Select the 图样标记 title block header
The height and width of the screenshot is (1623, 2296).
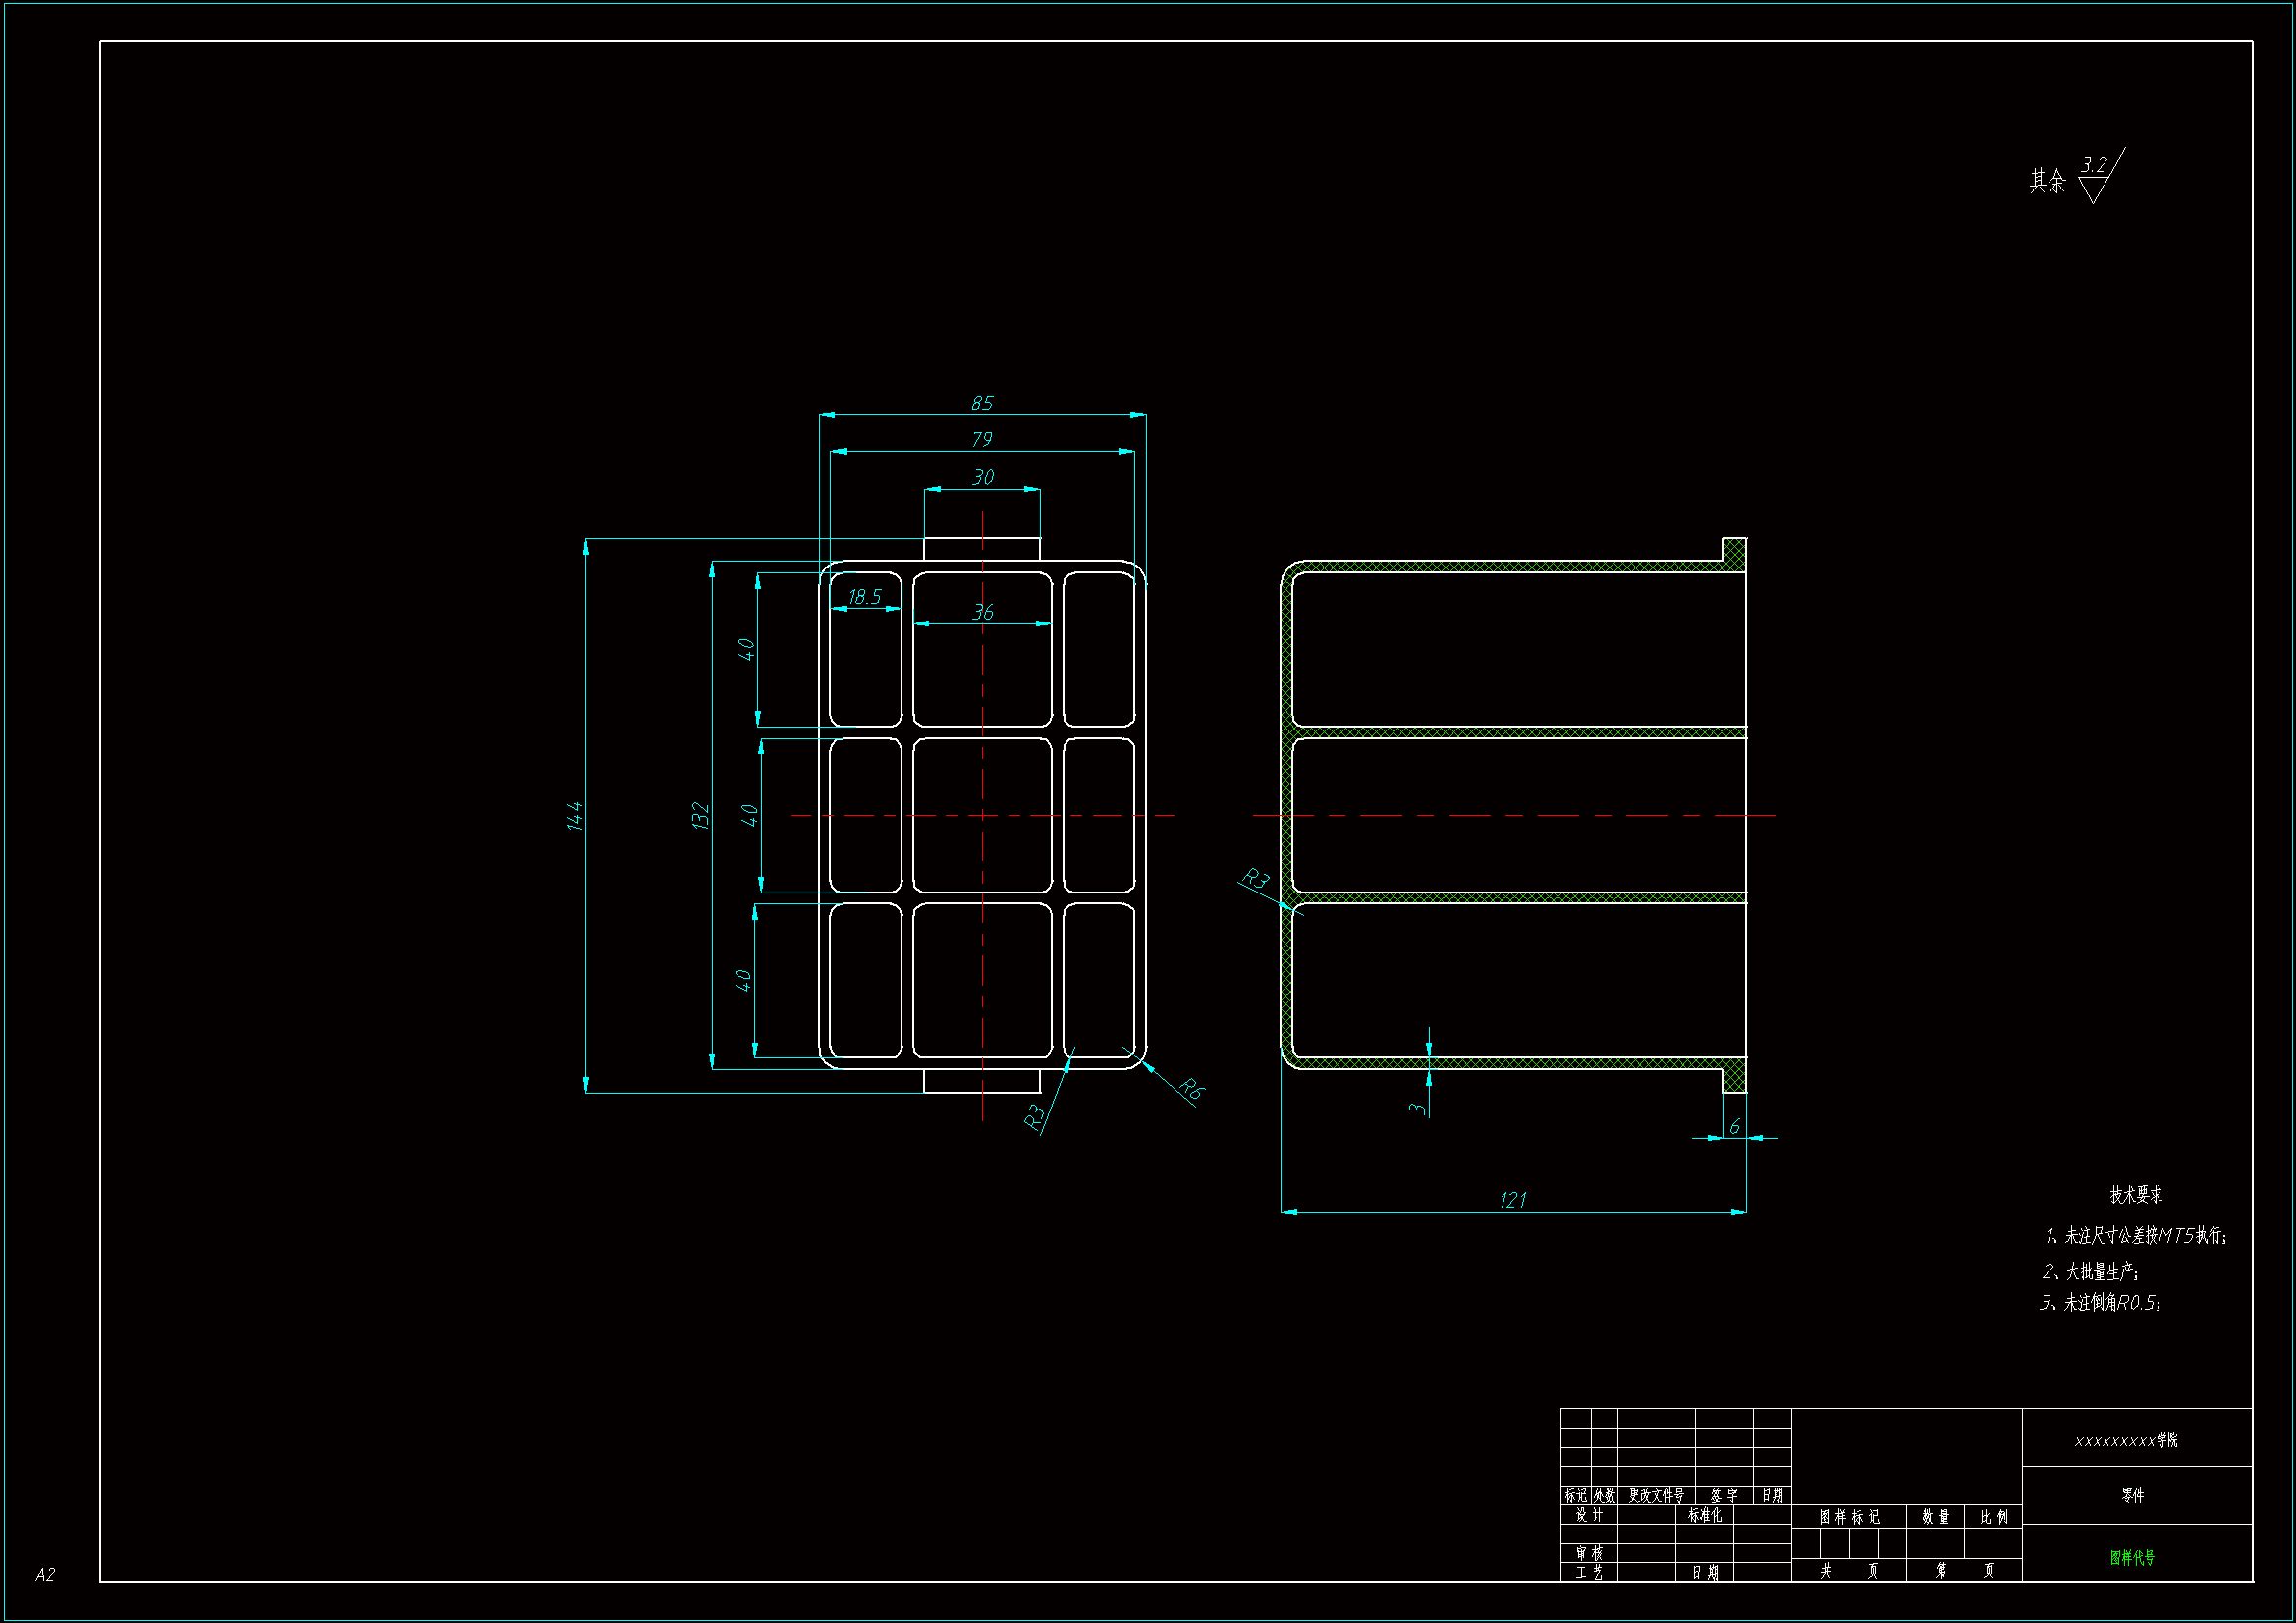(1848, 1517)
